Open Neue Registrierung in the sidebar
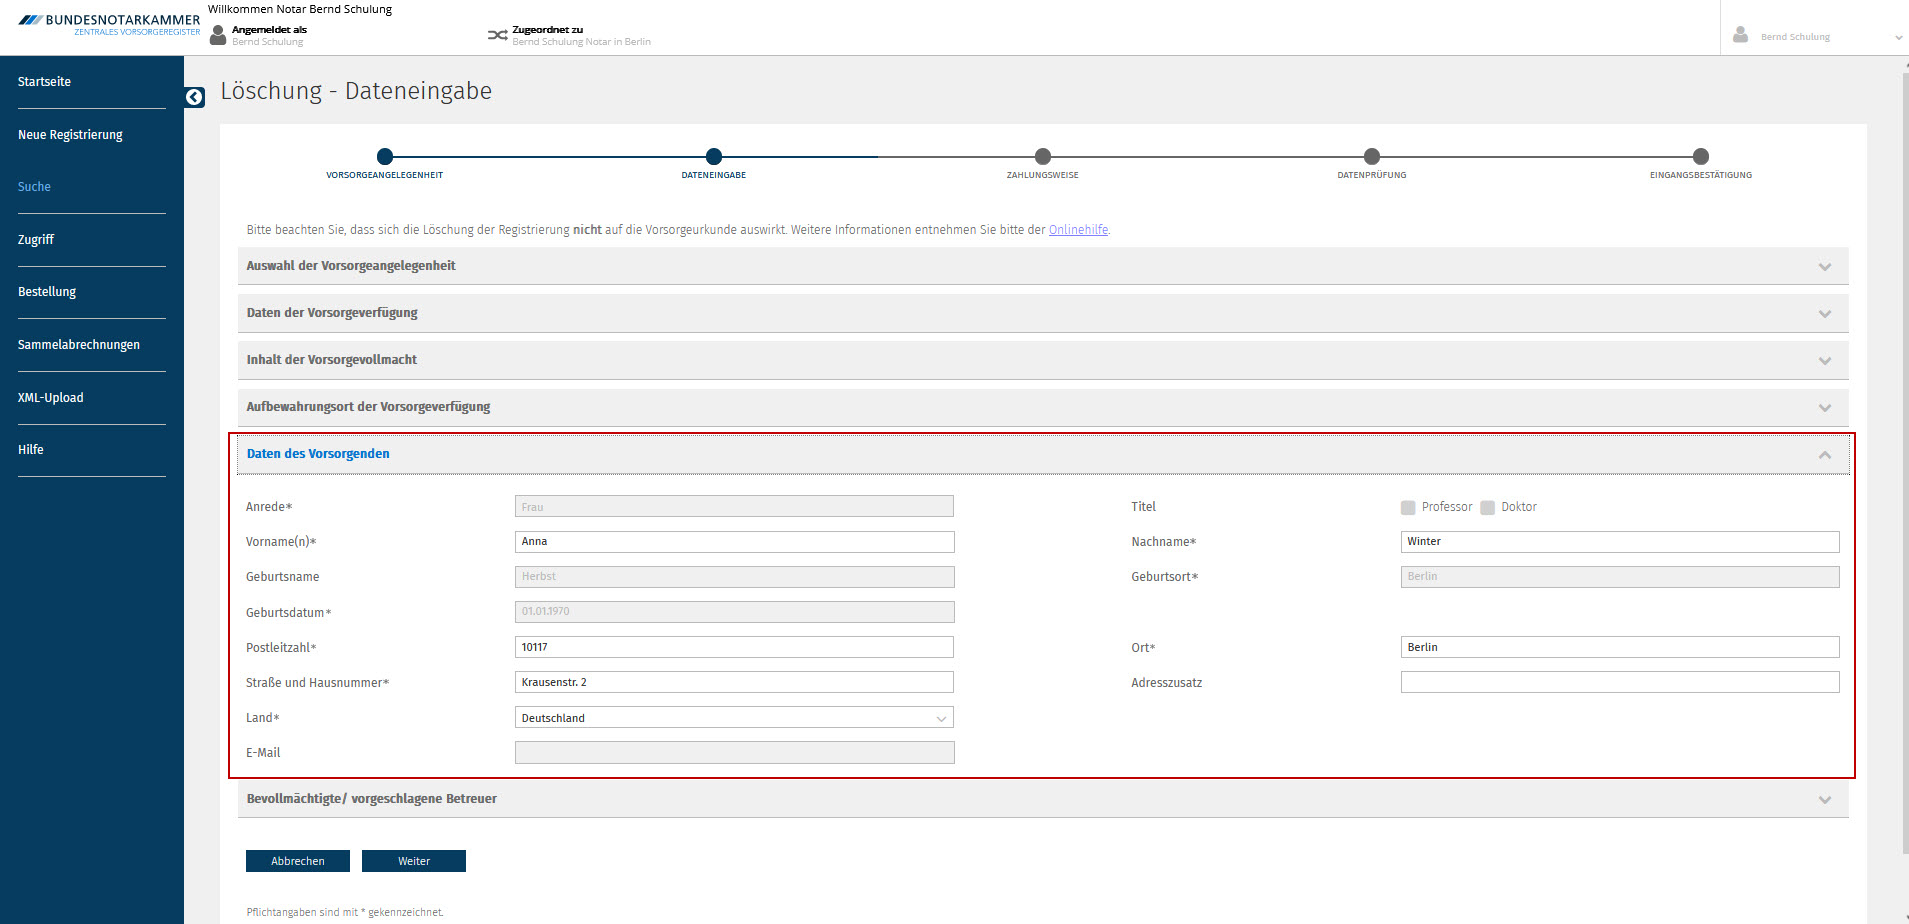This screenshot has height=924, width=1909. click(x=70, y=135)
